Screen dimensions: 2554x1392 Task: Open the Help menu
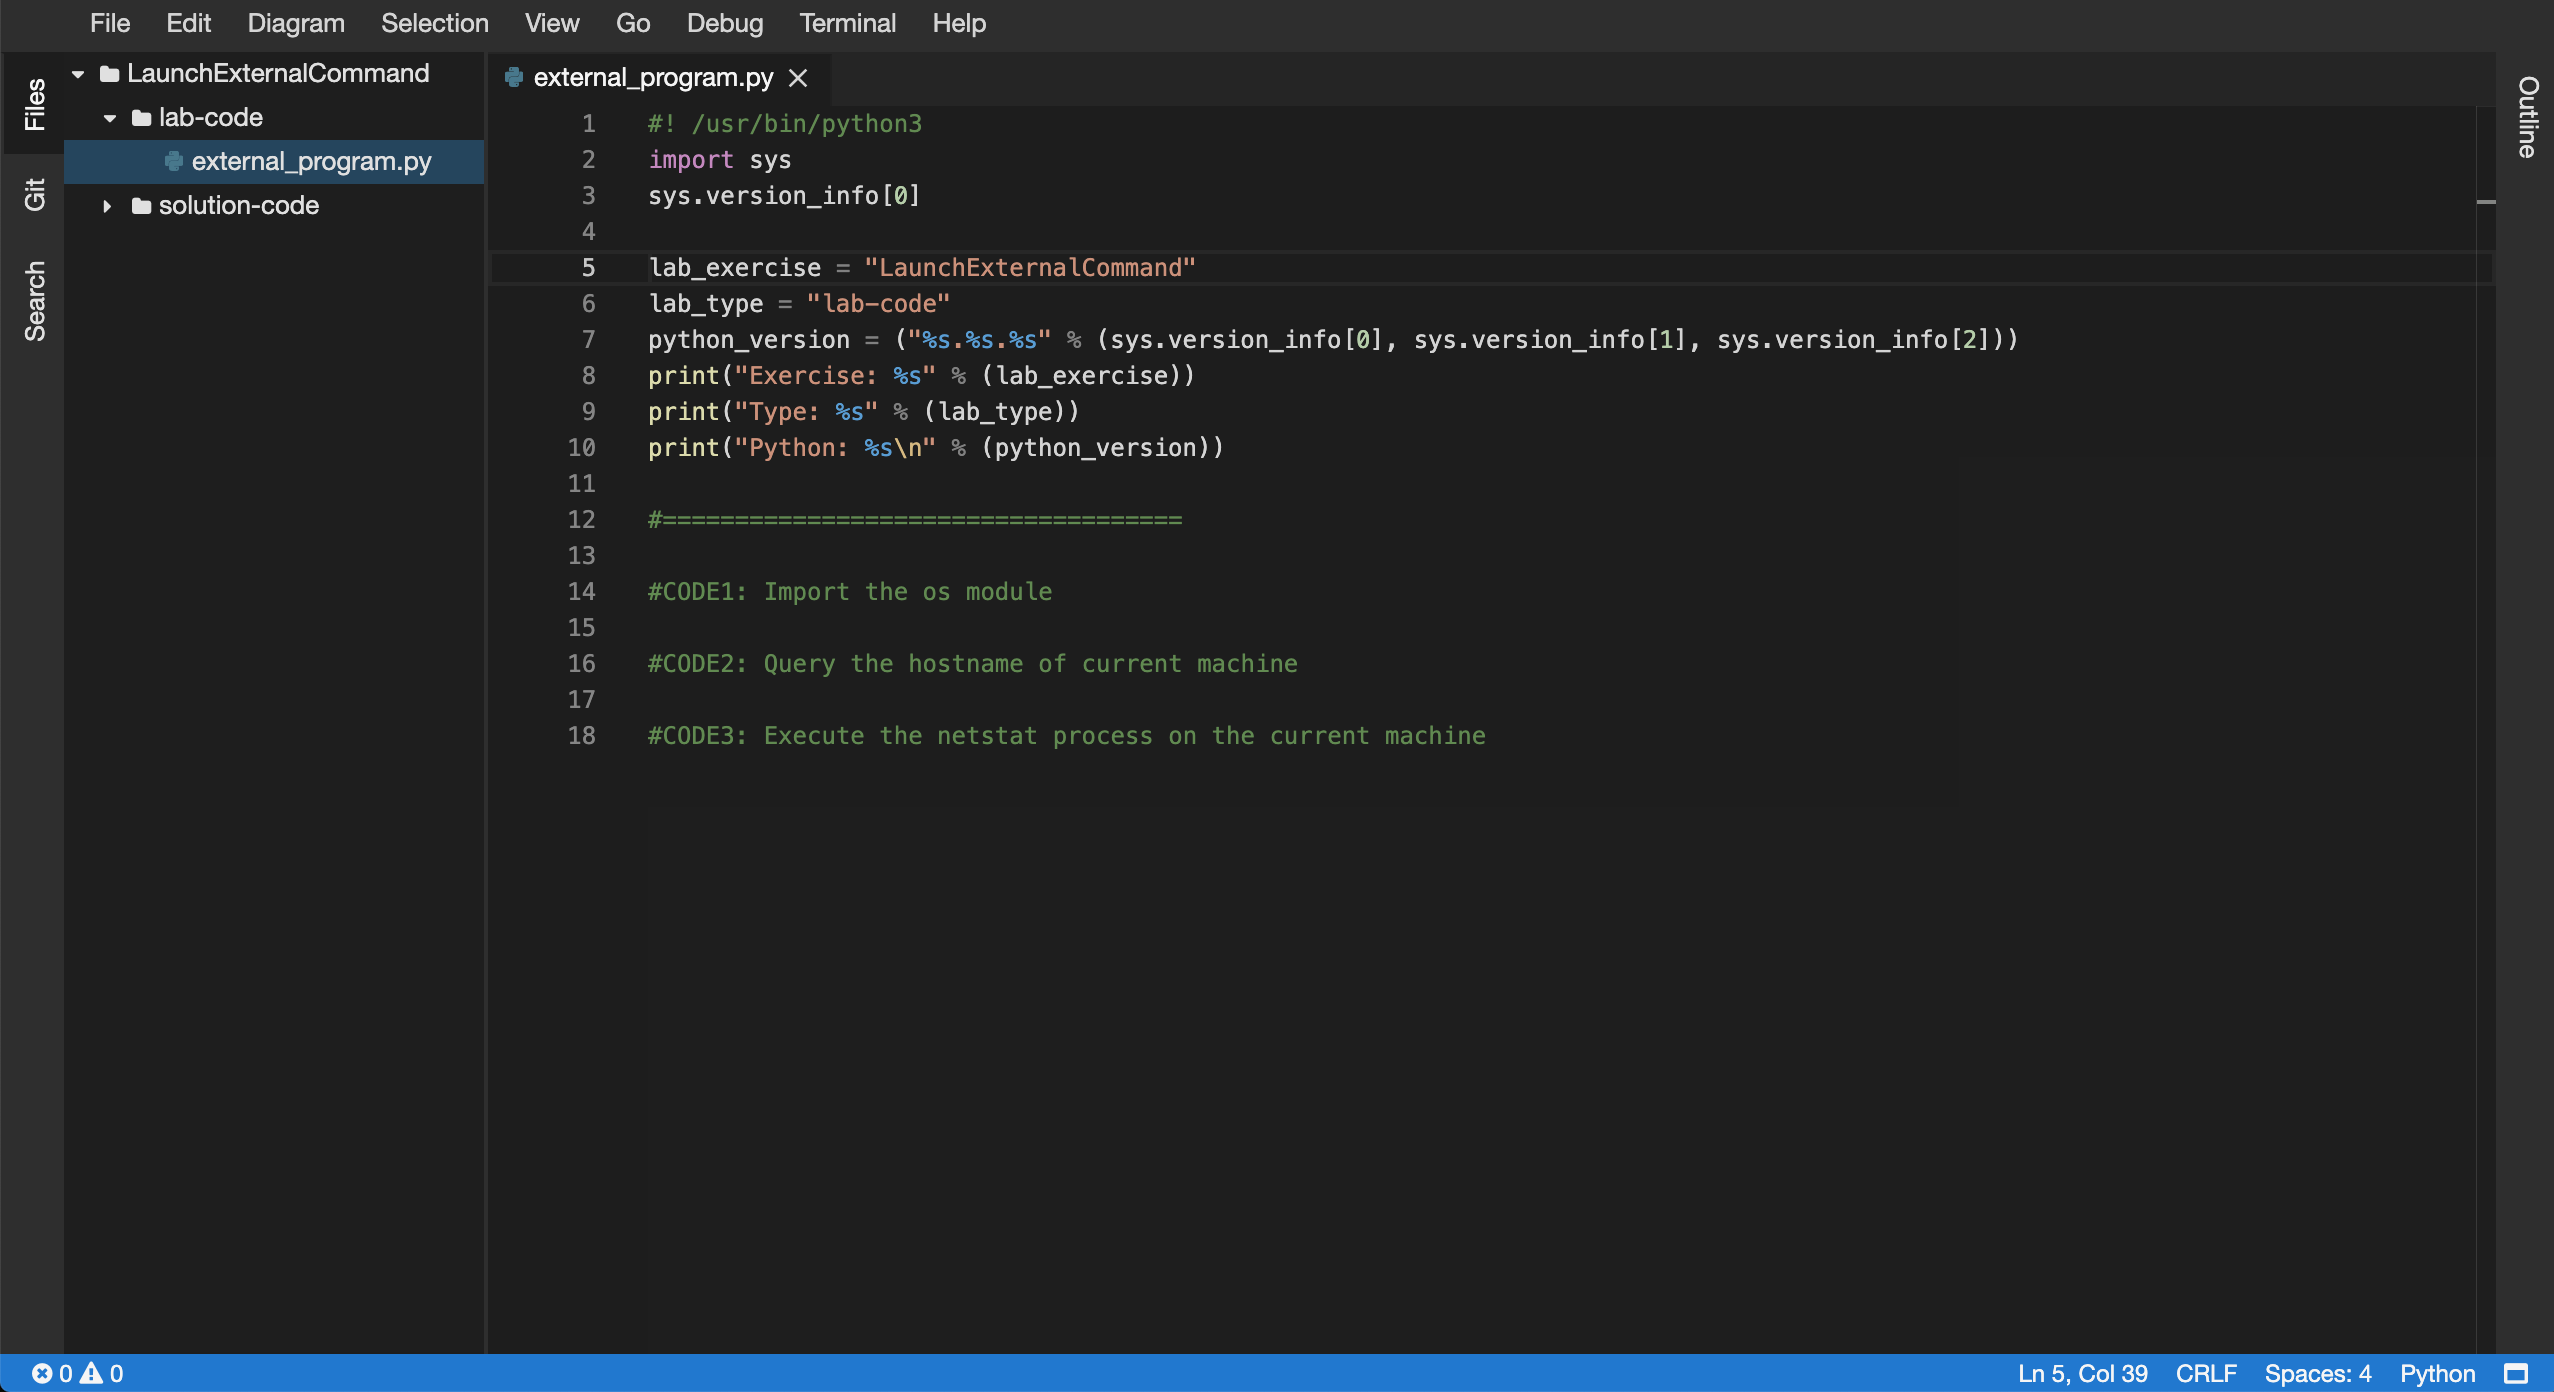[x=959, y=23]
